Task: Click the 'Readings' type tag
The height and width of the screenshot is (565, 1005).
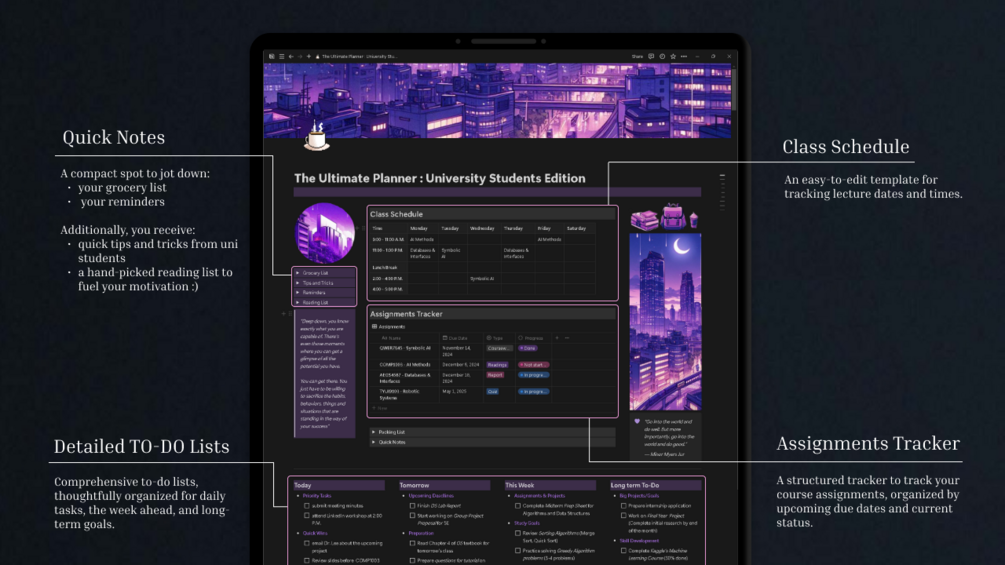Action: click(497, 364)
